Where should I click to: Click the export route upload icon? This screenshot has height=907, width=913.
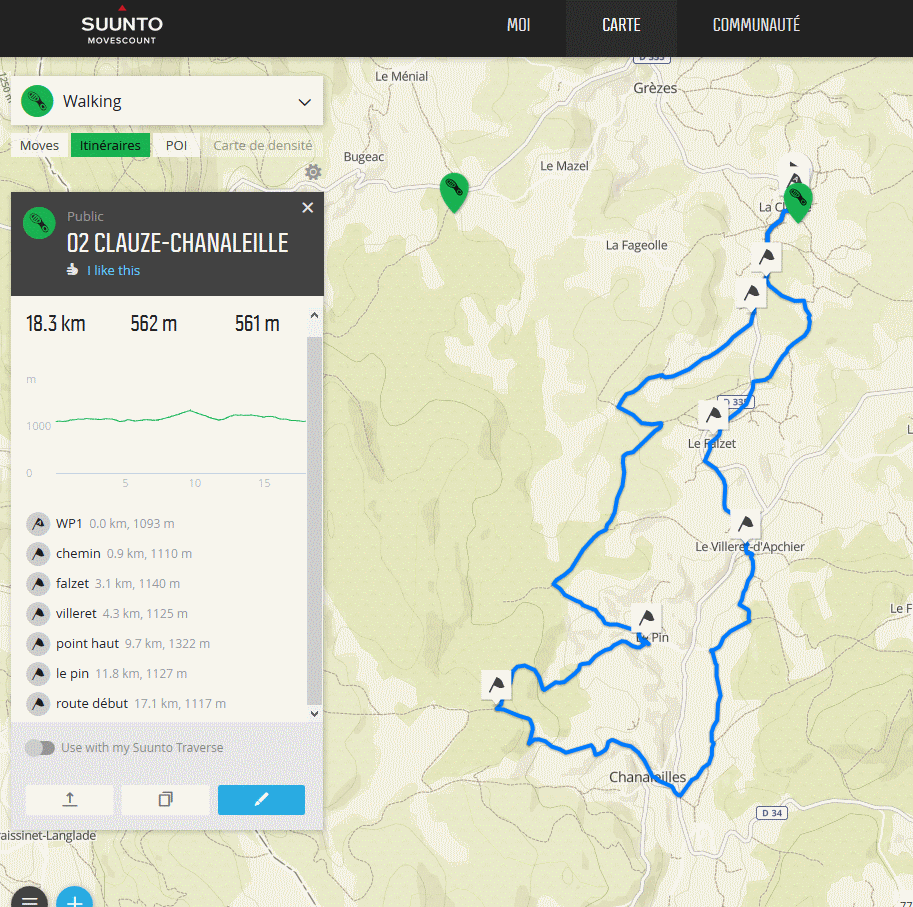click(69, 799)
